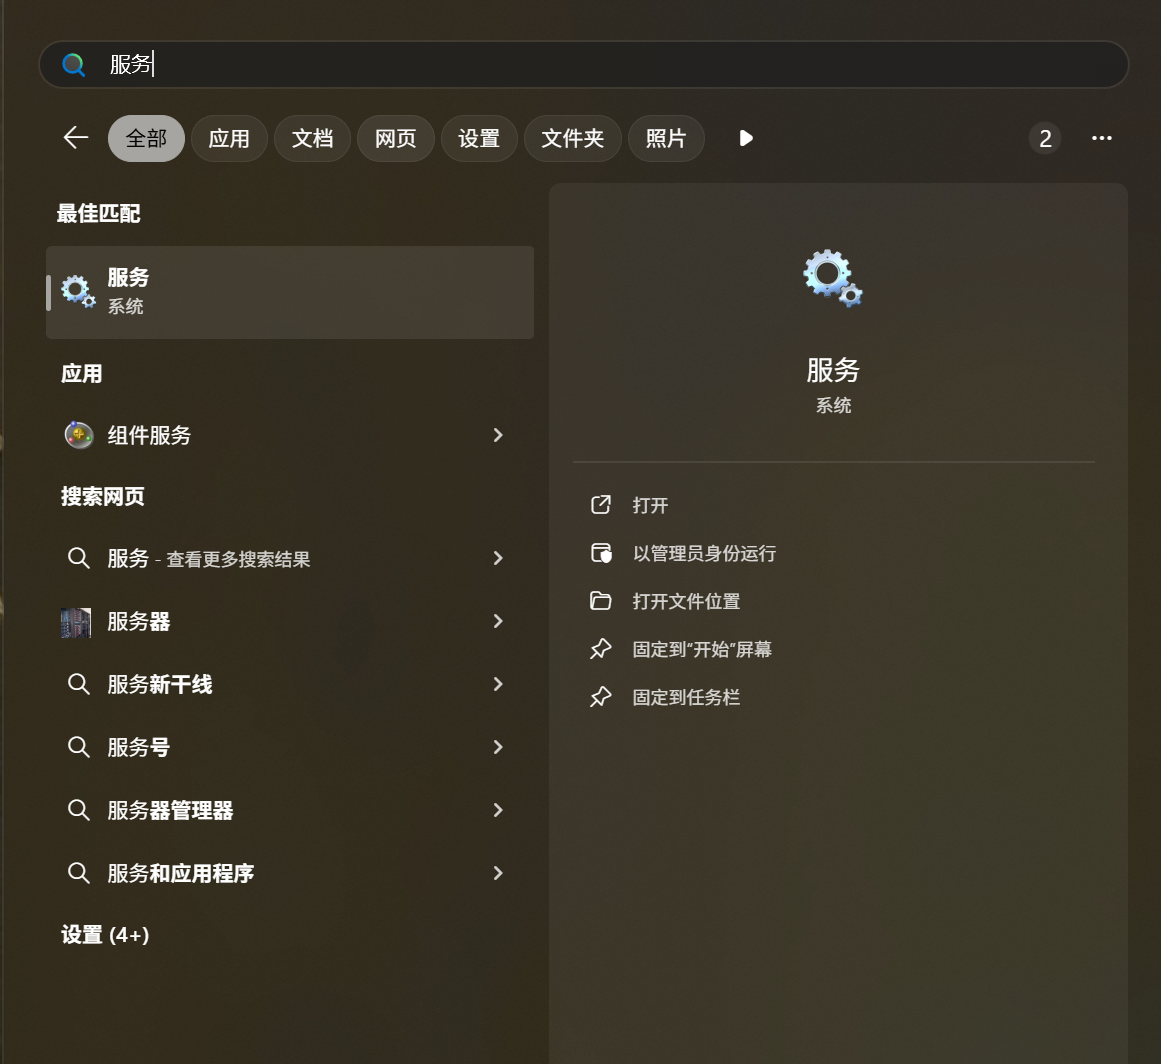The width and height of the screenshot is (1161, 1064).
Task: Open the three-dot more options menu
Action: coord(1102,138)
